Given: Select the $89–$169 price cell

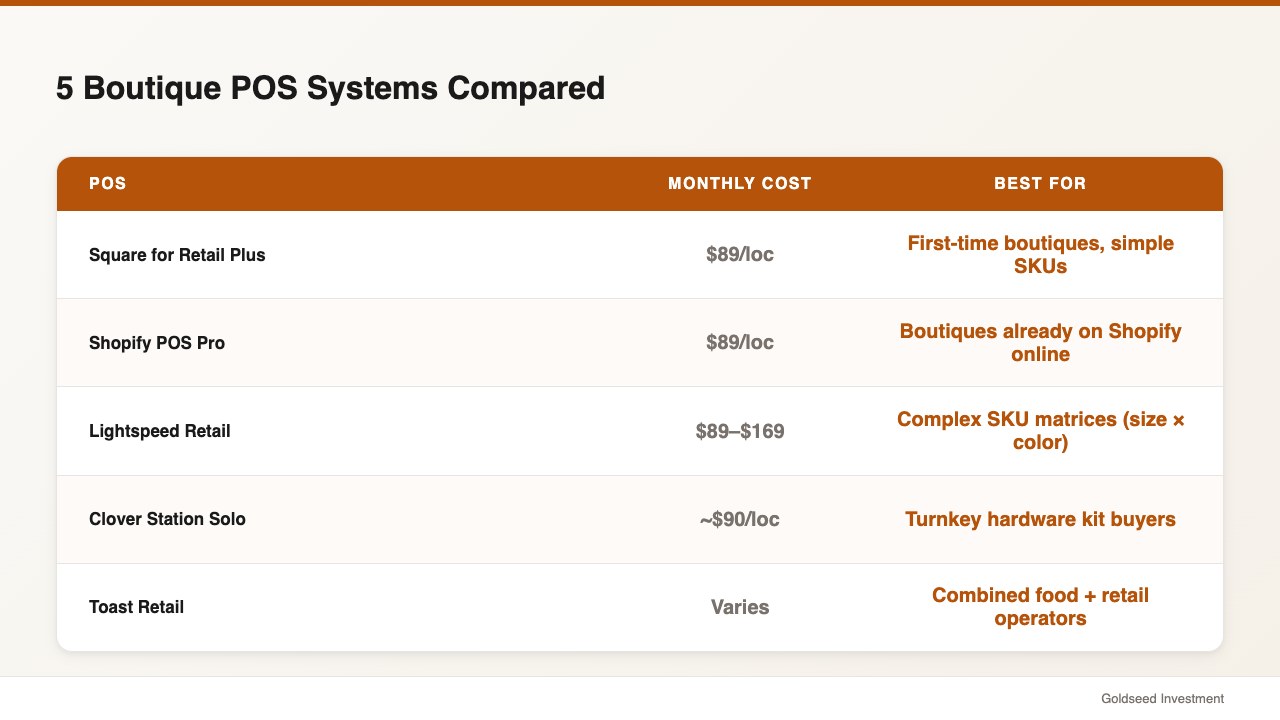Looking at the screenshot, I should (x=740, y=431).
